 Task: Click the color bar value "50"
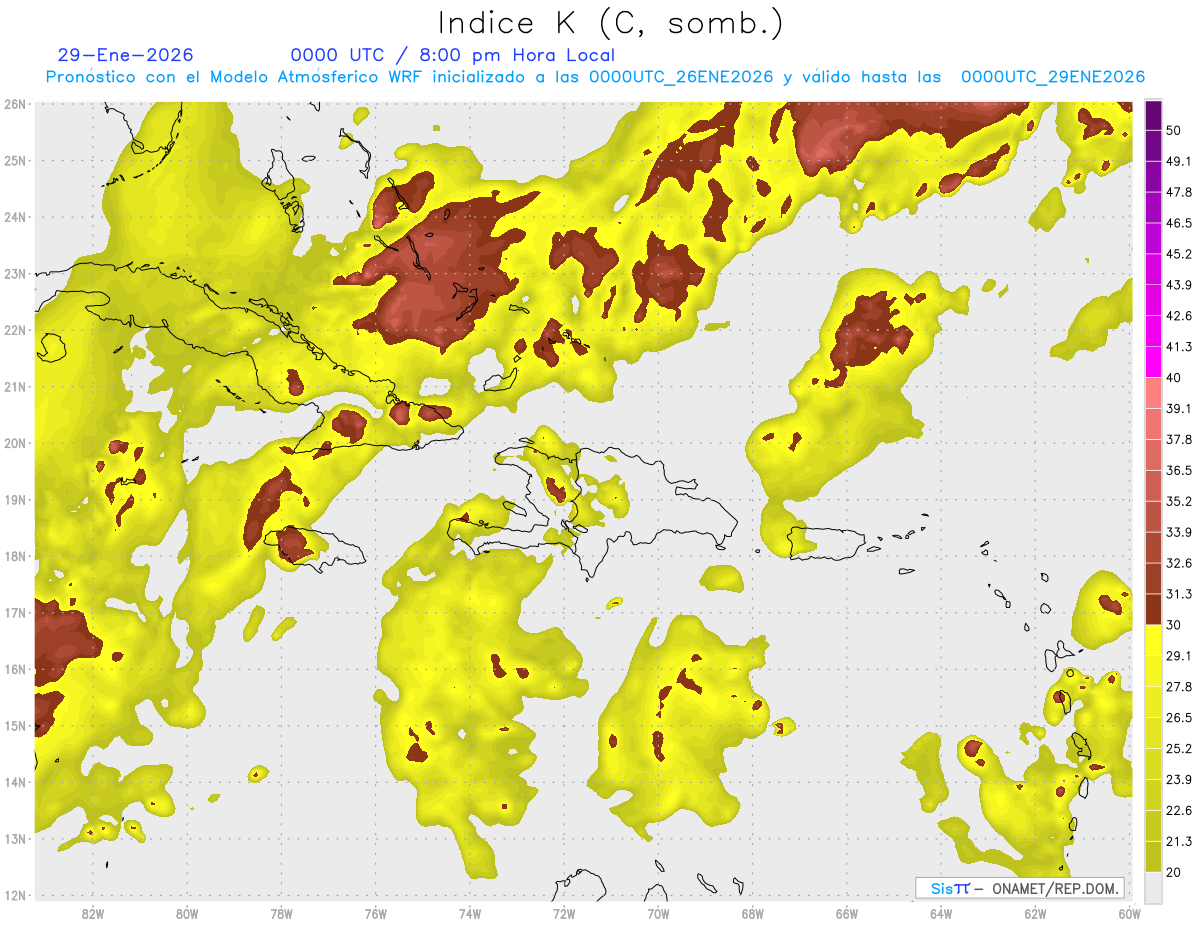pos(1176,131)
